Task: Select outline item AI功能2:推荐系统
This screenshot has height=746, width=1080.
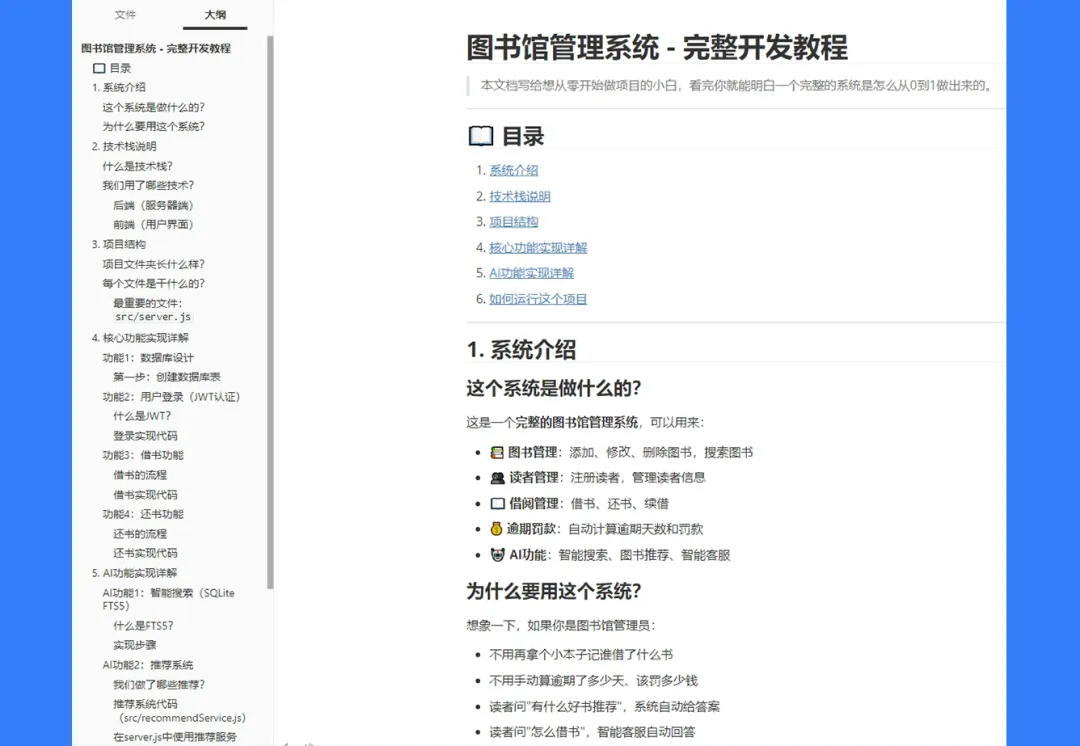Action: coord(147,665)
